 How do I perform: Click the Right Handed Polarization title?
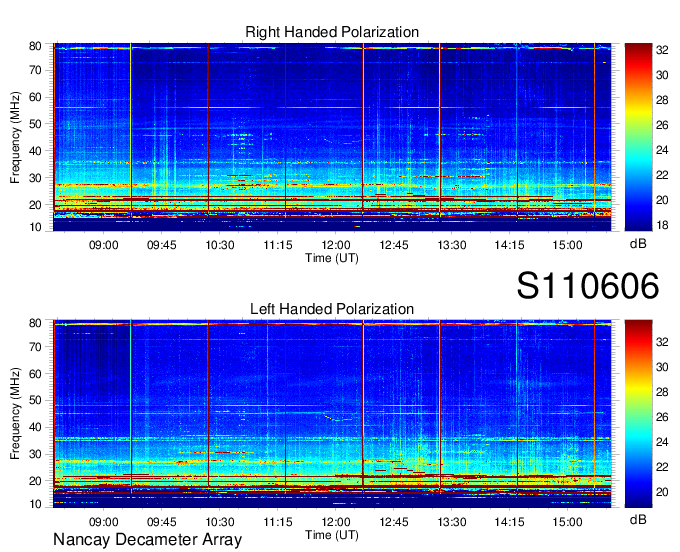click(332, 32)
